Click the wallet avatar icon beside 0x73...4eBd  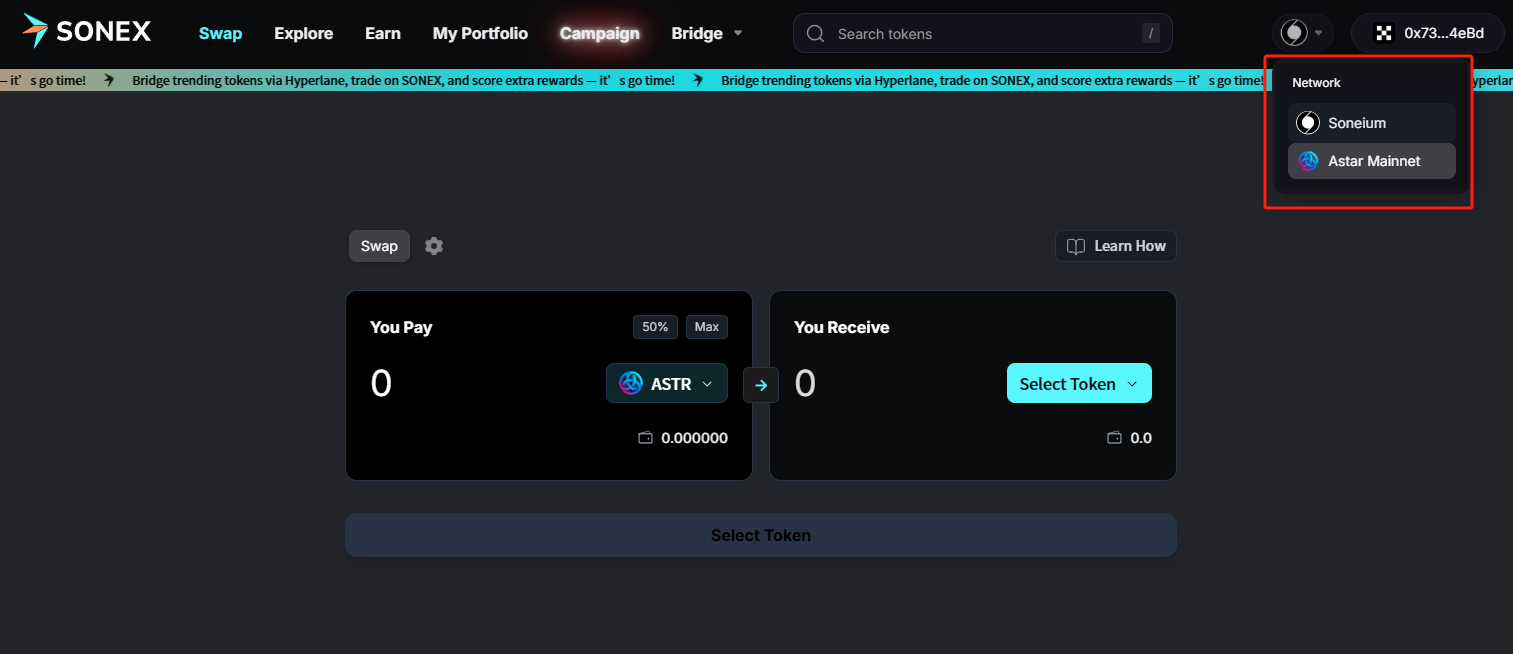click(1384, 33)
